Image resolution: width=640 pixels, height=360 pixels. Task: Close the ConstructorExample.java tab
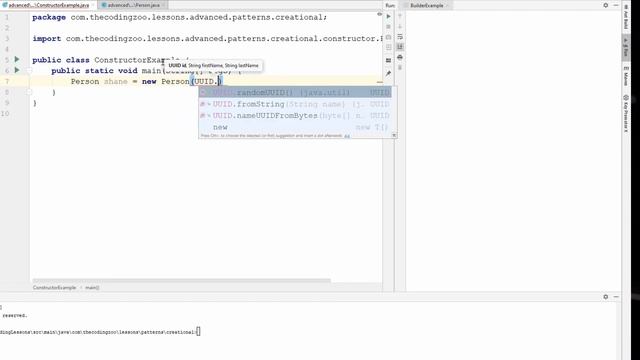93,5
